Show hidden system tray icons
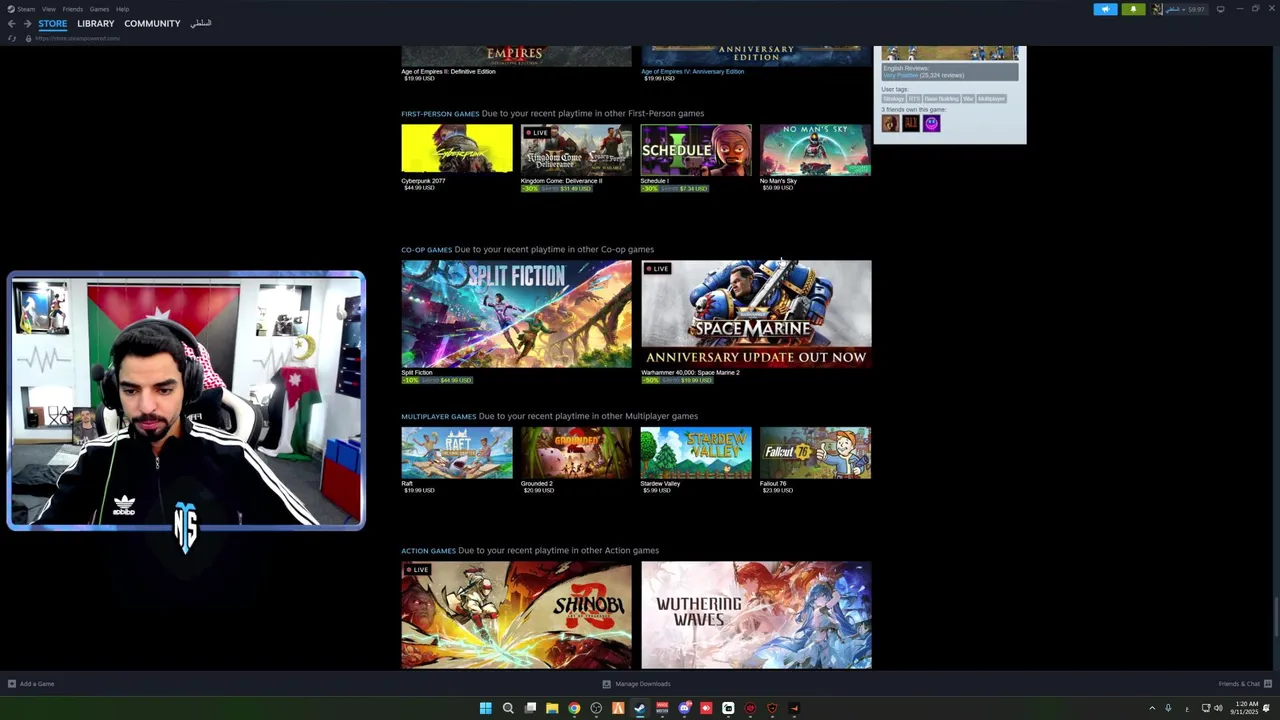 [x=1152, y=708]
